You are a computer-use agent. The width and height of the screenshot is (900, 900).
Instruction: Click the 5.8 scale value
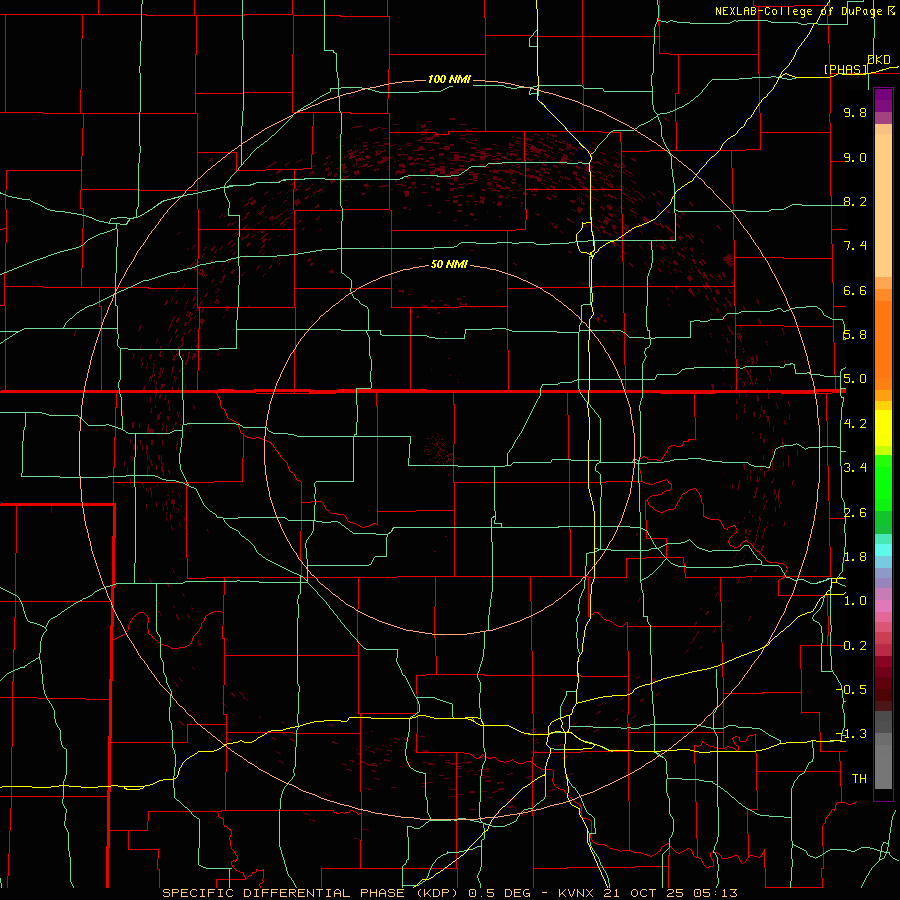pyautogui.click(x=855, y=335)
